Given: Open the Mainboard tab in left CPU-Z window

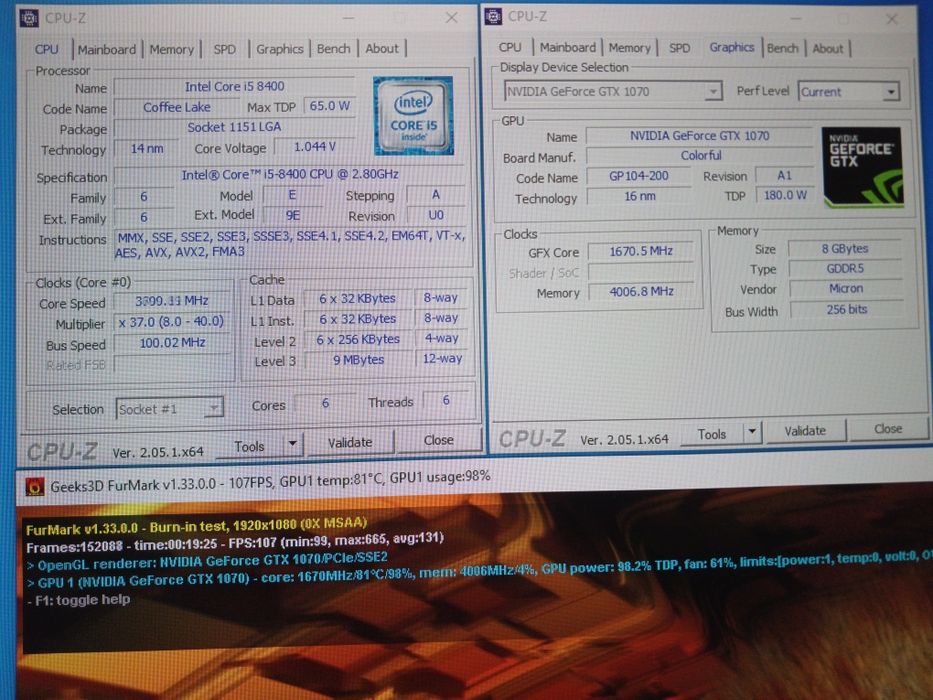Looking at the screenshot, I should pos(107,49).
